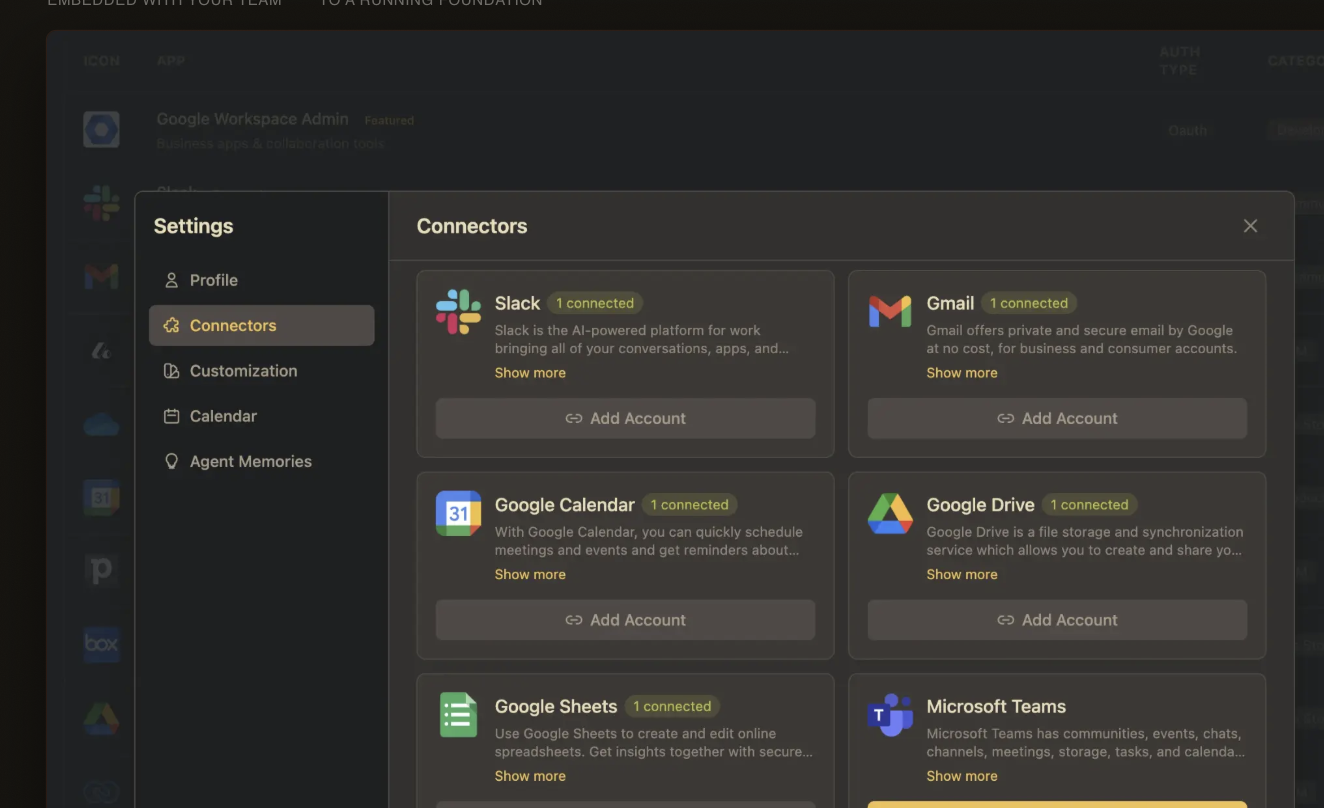The height and width of the screenshot is (808, 1324).
Task: Show more of Google Sheets description
Action: click(x=530, y=776)
